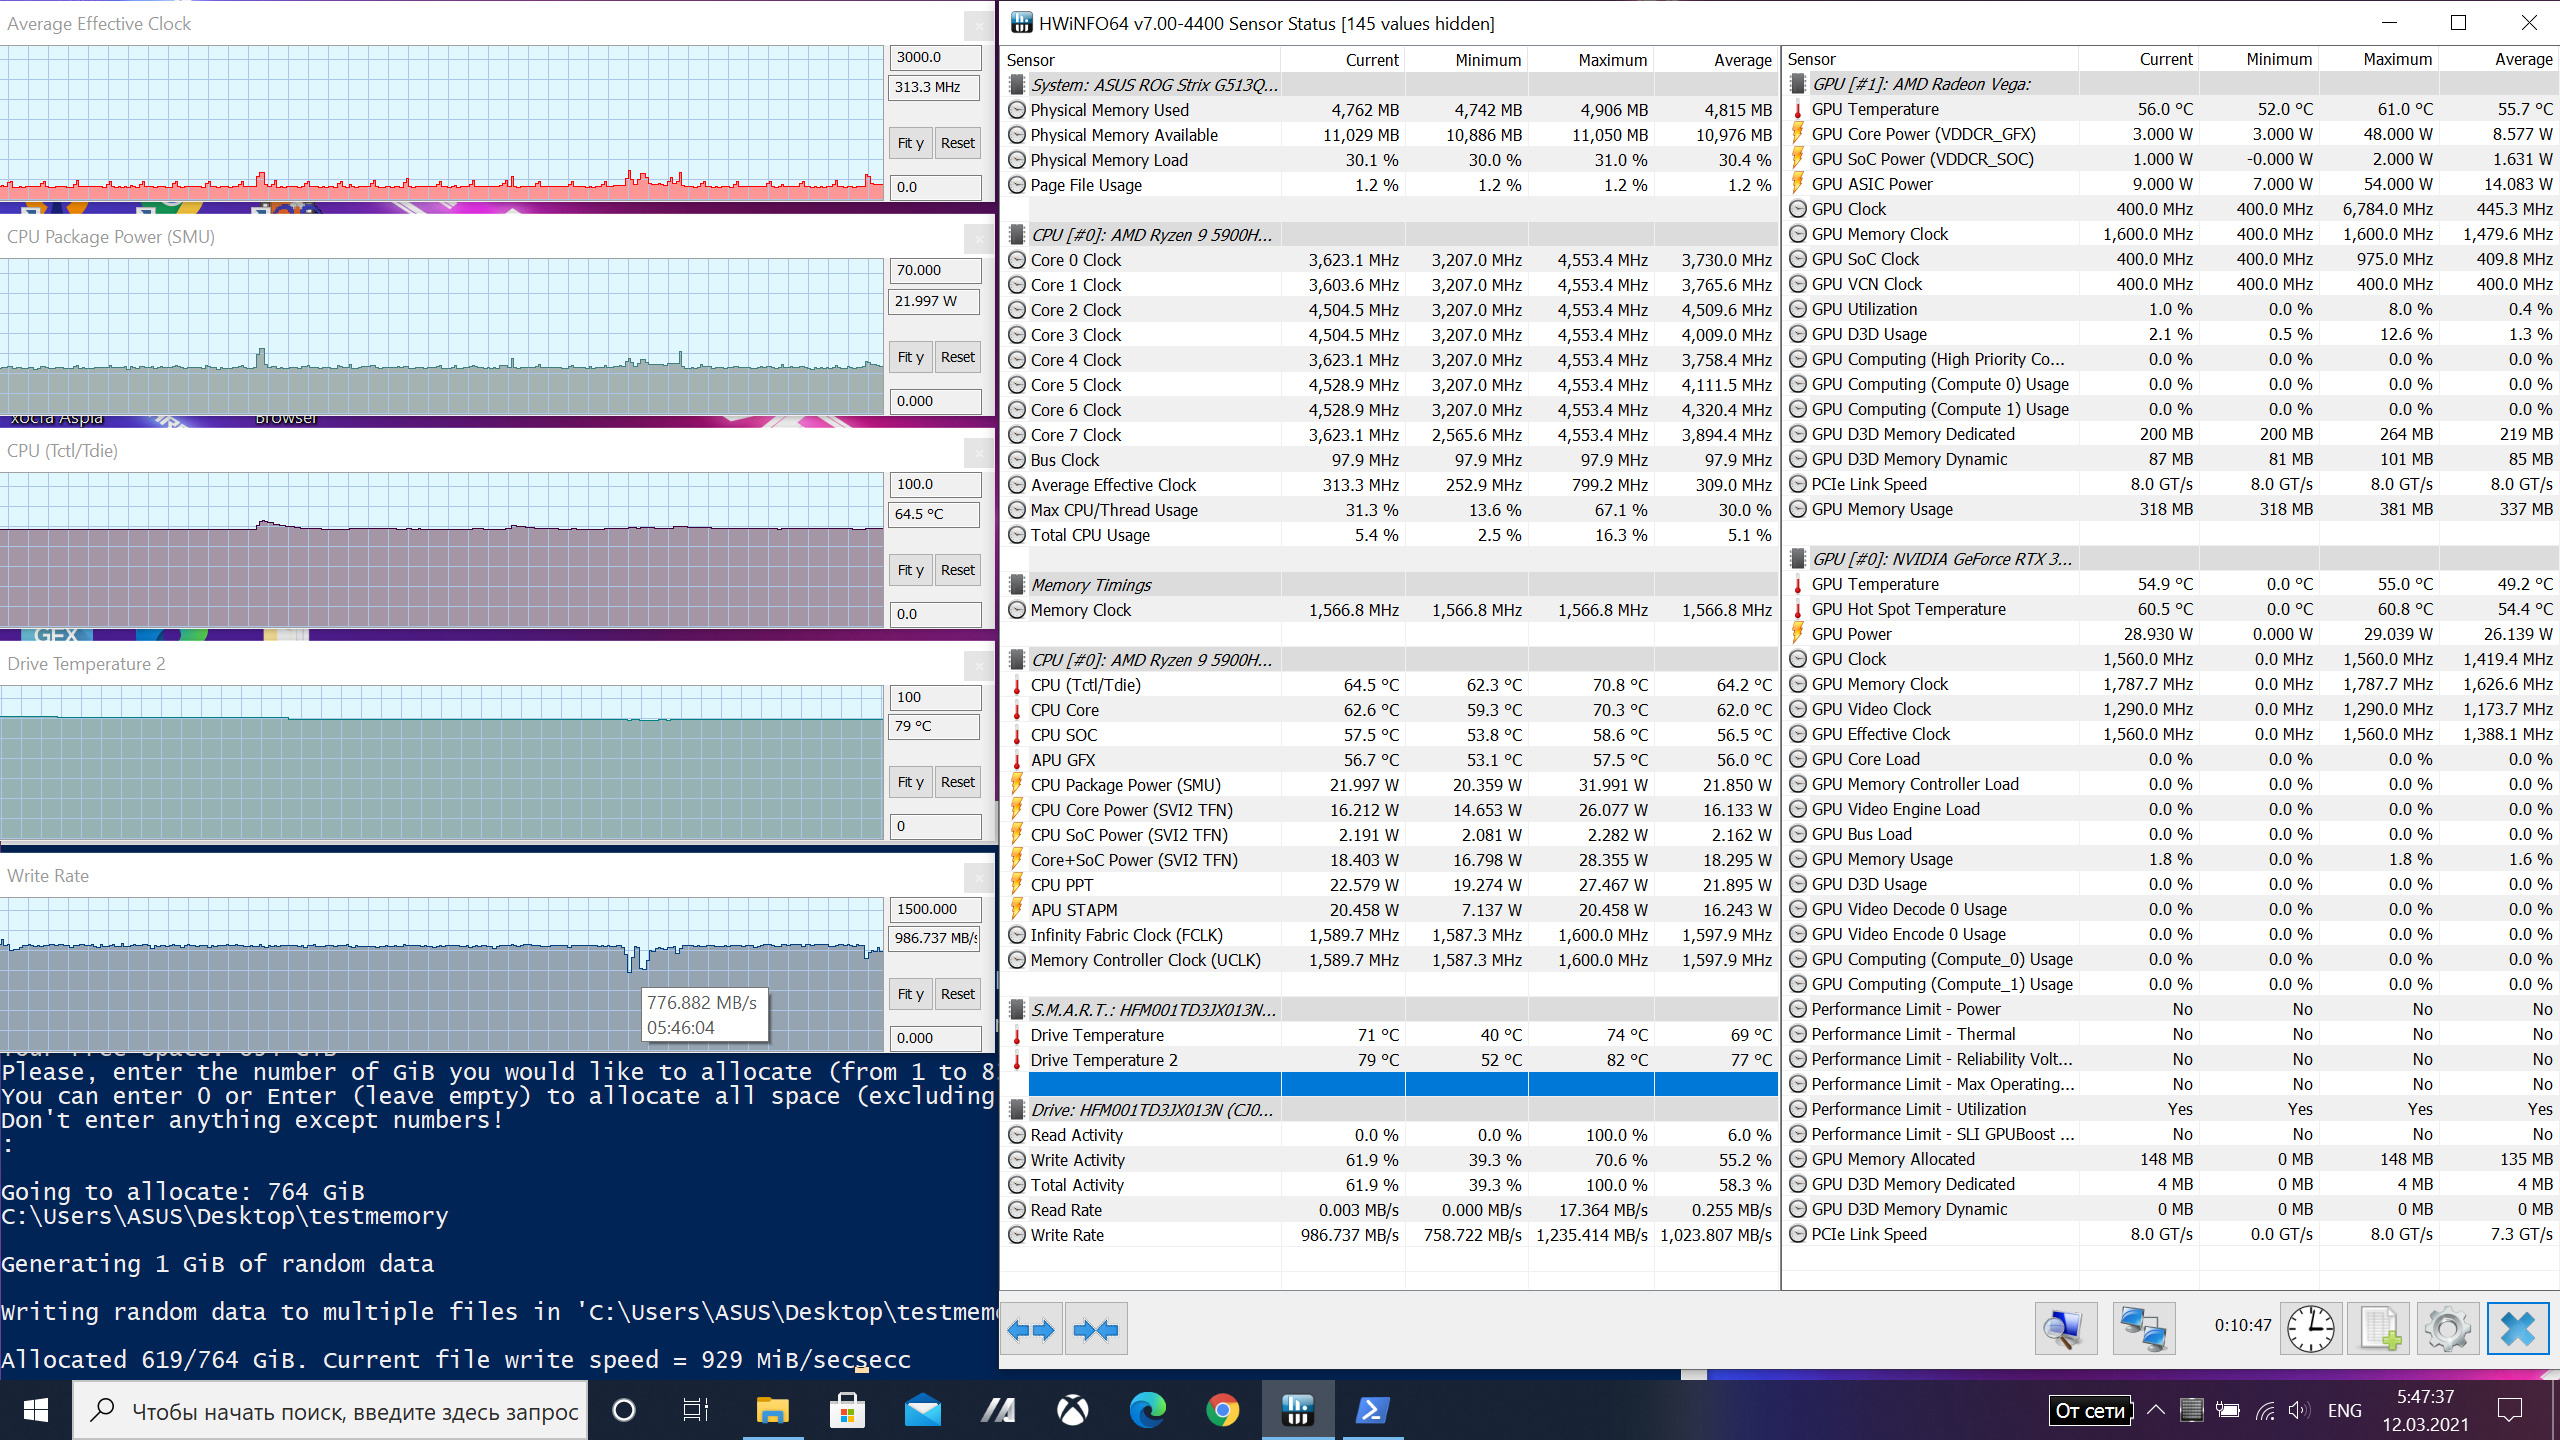Open Xbox app from taskbar
The height and width of the screenshot is (1440, 2560).
click(x=1072, y=1411)
